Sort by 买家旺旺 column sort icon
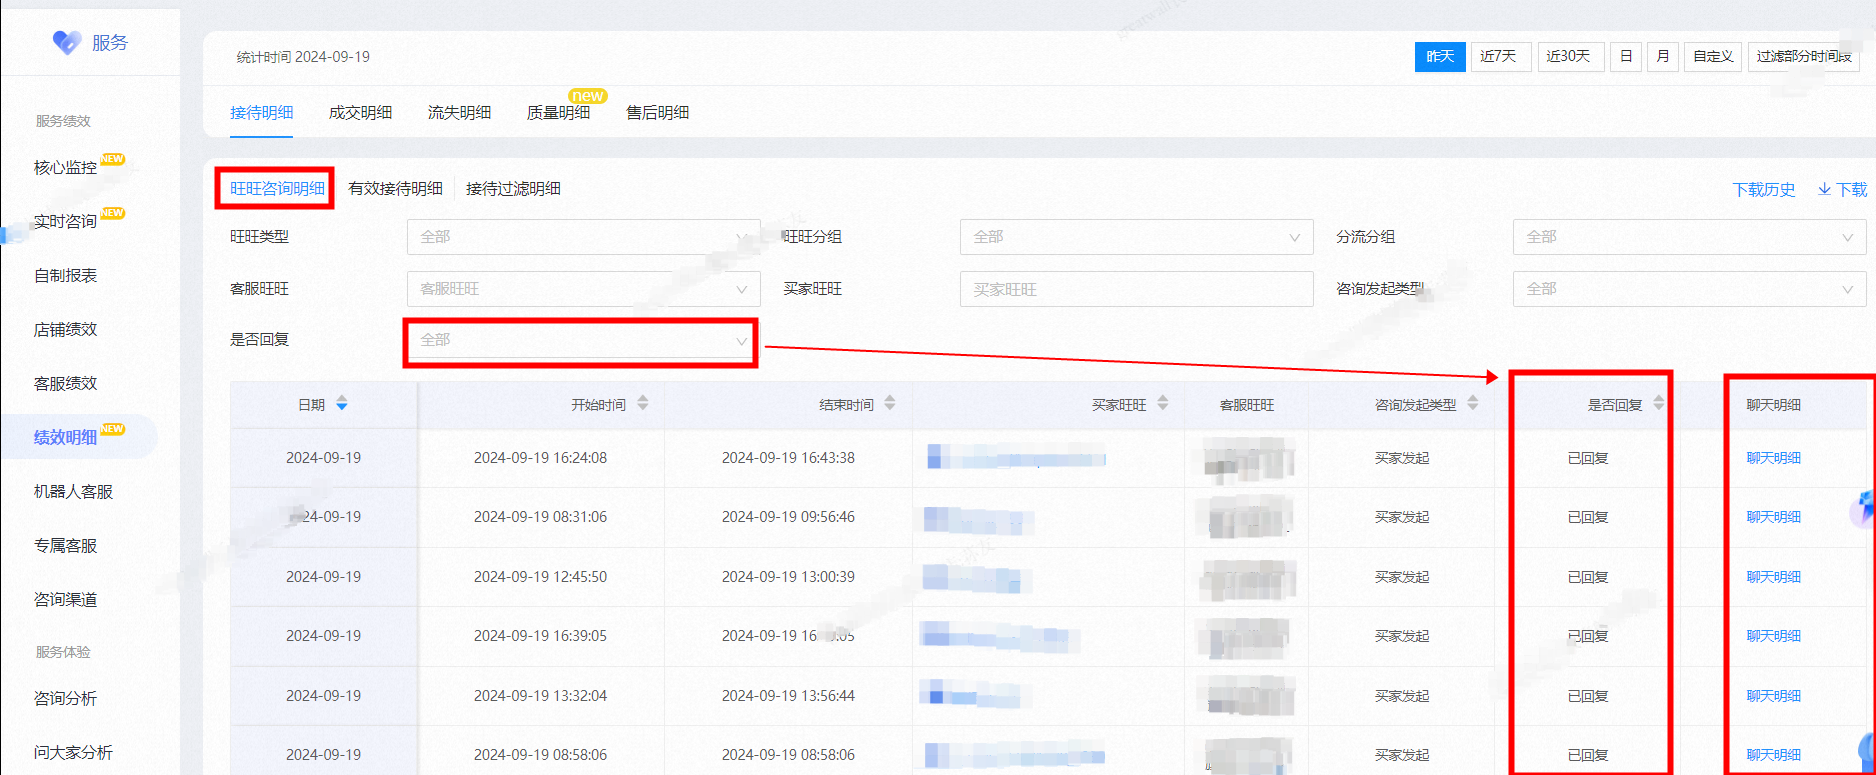The image size is (1876, 775). [1163, 404]
